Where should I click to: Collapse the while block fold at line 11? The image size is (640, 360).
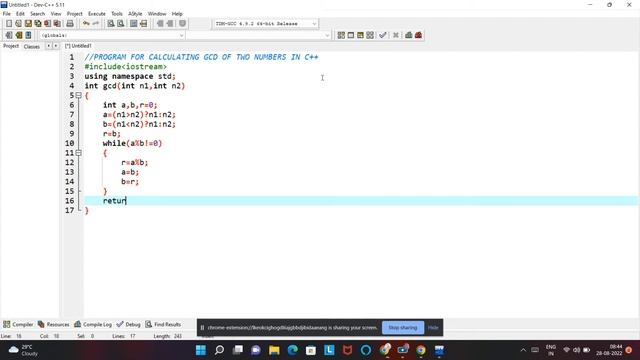[78, 153]
